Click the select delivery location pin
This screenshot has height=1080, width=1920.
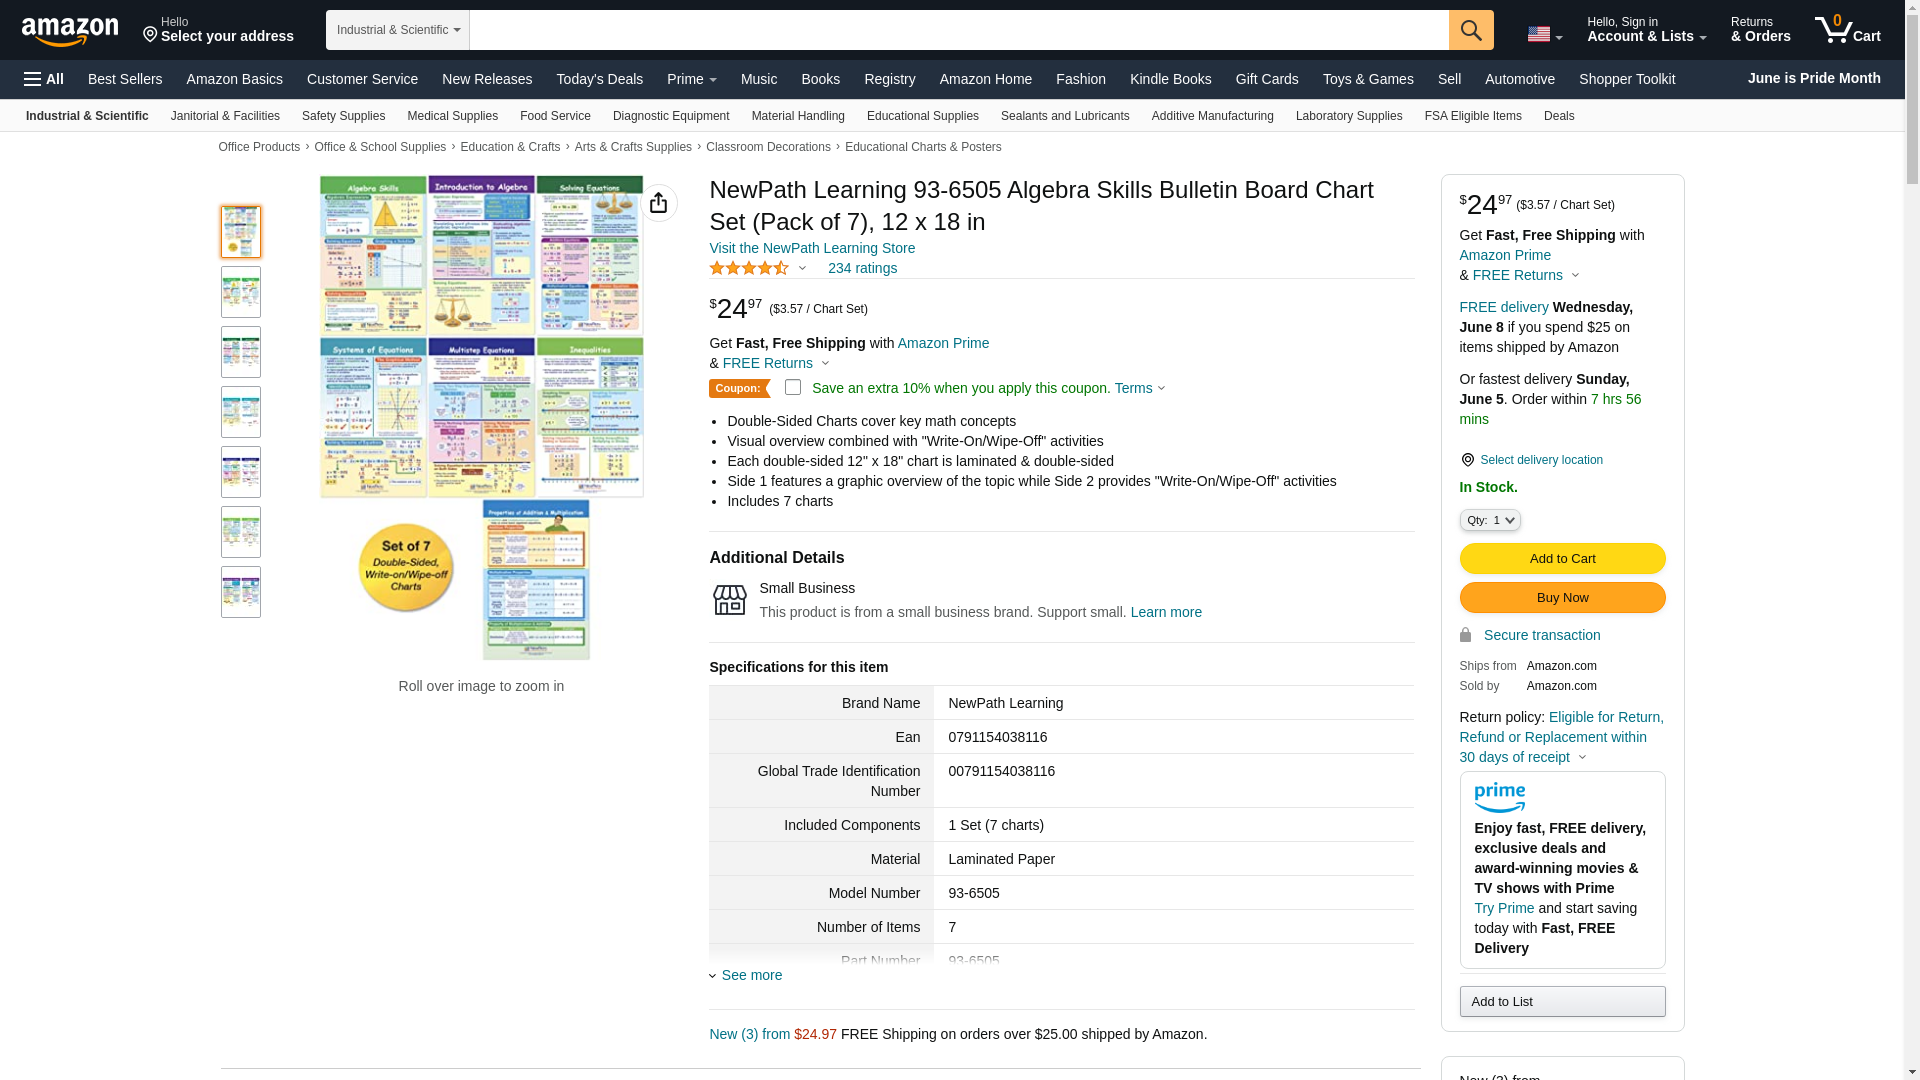click(x=1467, y=460)
